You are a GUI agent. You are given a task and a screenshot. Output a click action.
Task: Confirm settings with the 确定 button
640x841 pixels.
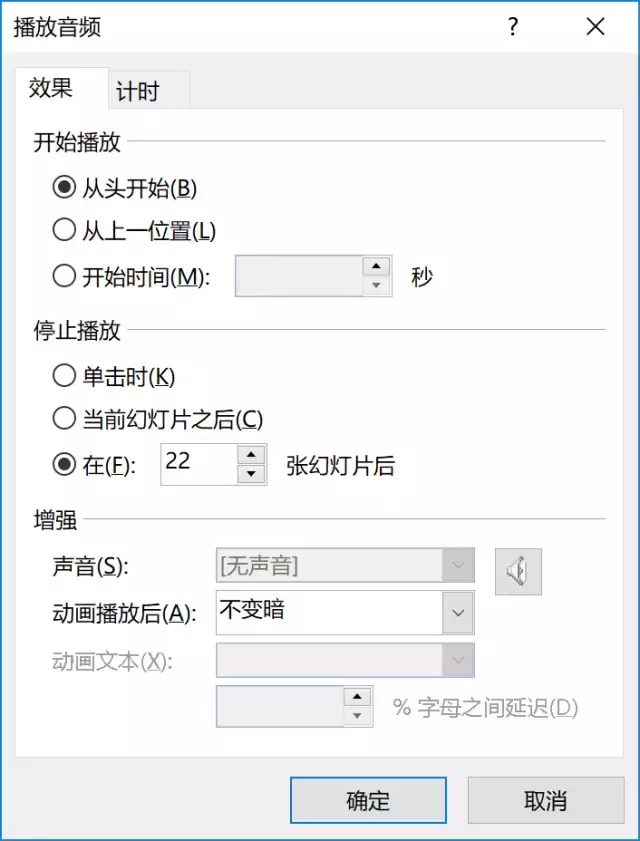pos(369,800)
